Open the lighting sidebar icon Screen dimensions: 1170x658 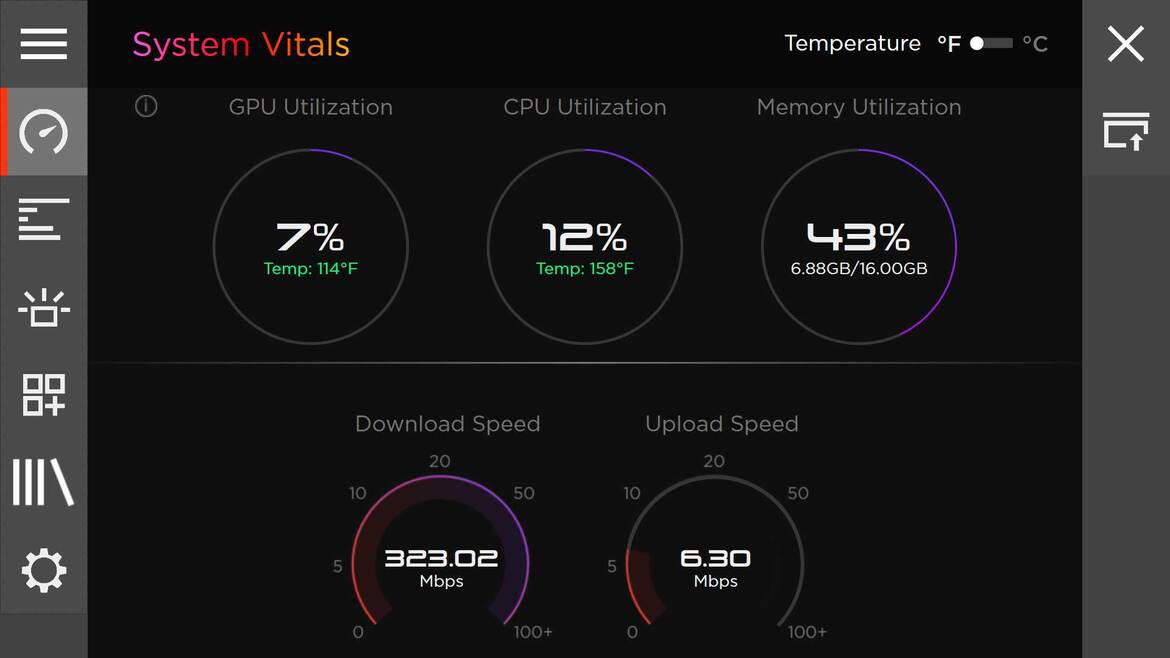pyautogui.click(x=43, y=307)
